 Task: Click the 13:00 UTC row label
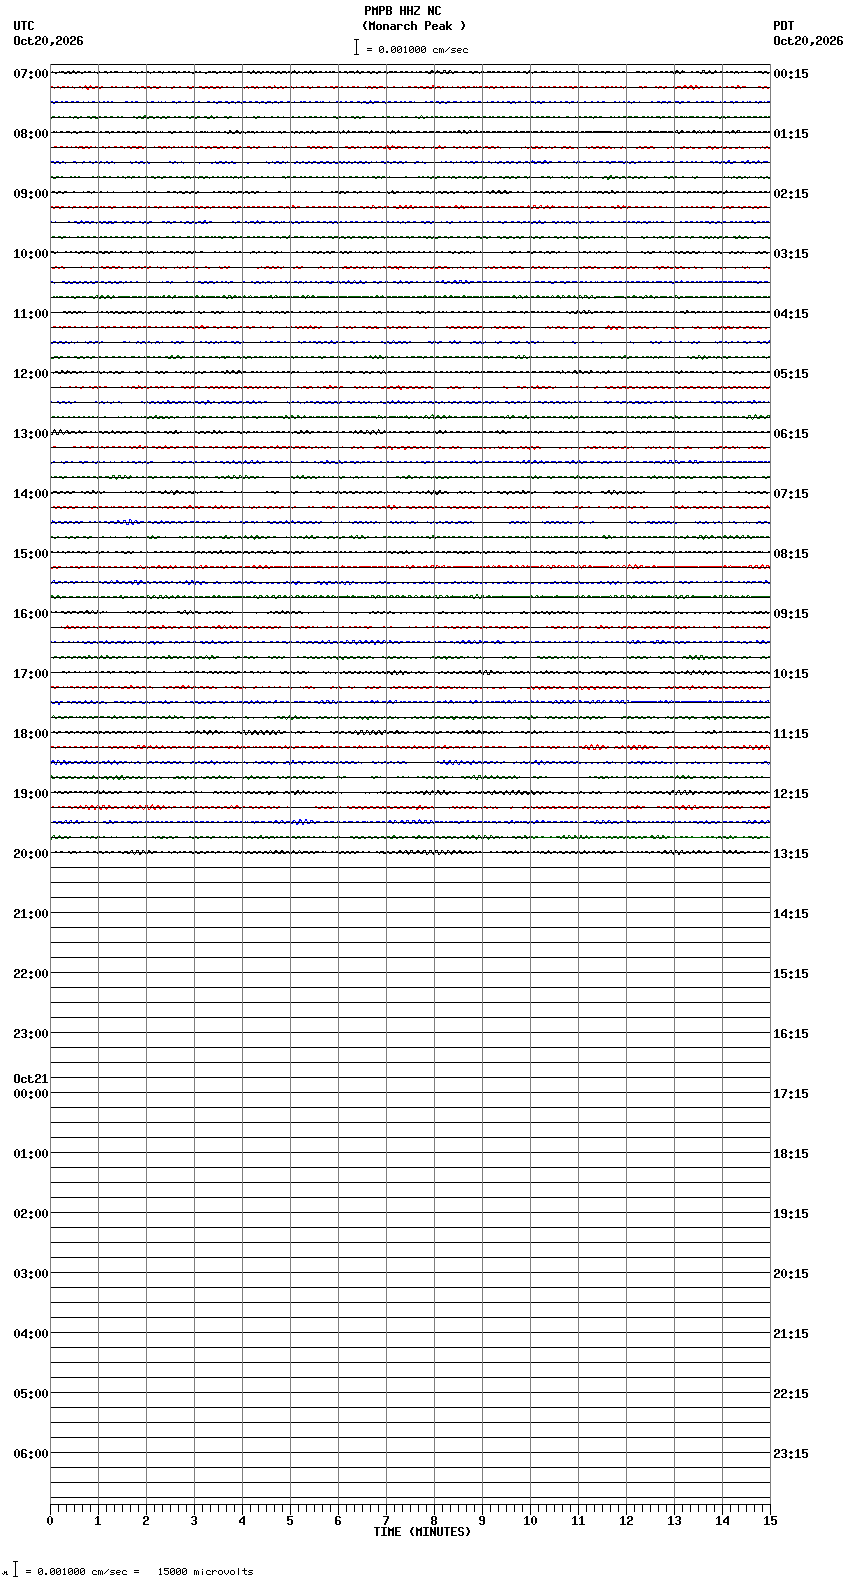tap(31, 434)
